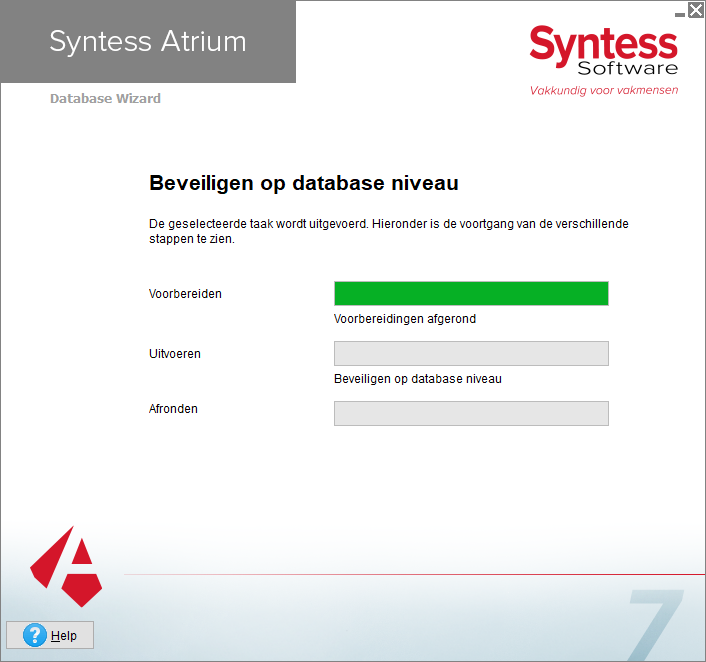Select the 'Voorbereidingen afgerond' status text
The image size is (706, 662).
click(x=405, y=319)
